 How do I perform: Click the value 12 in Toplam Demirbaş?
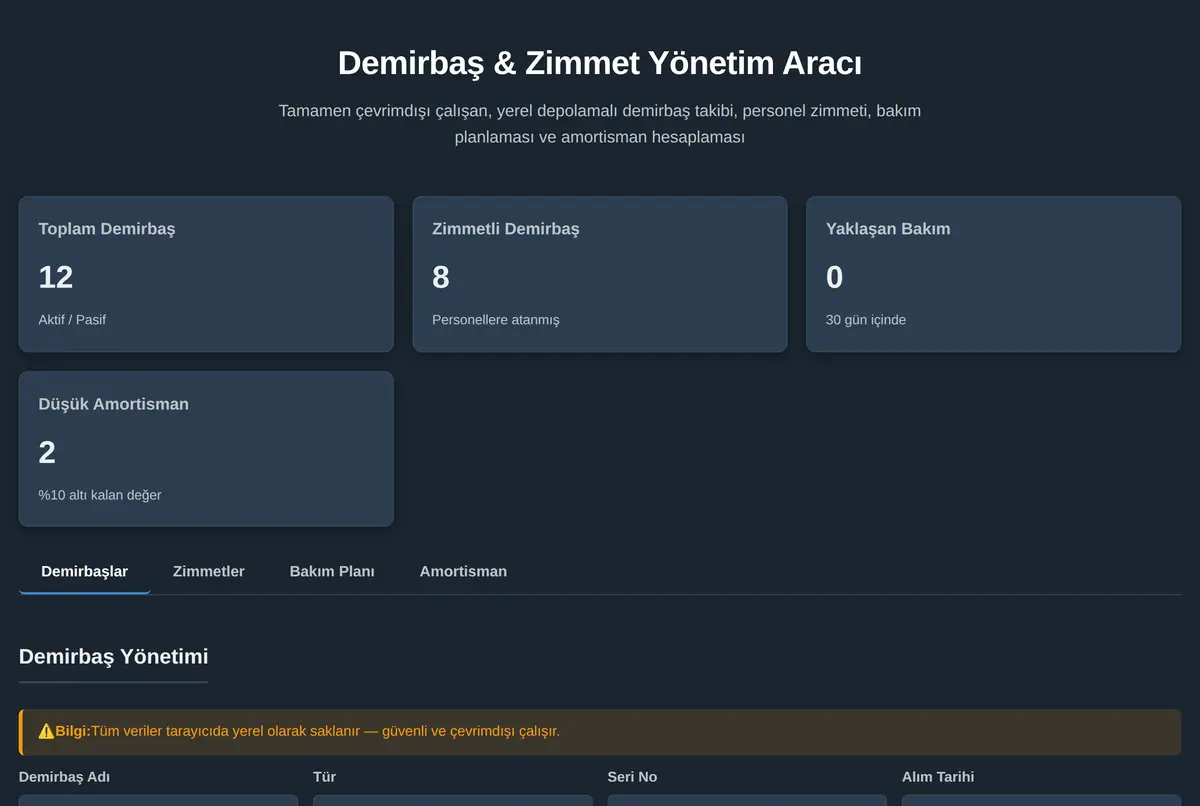point(56,277)
